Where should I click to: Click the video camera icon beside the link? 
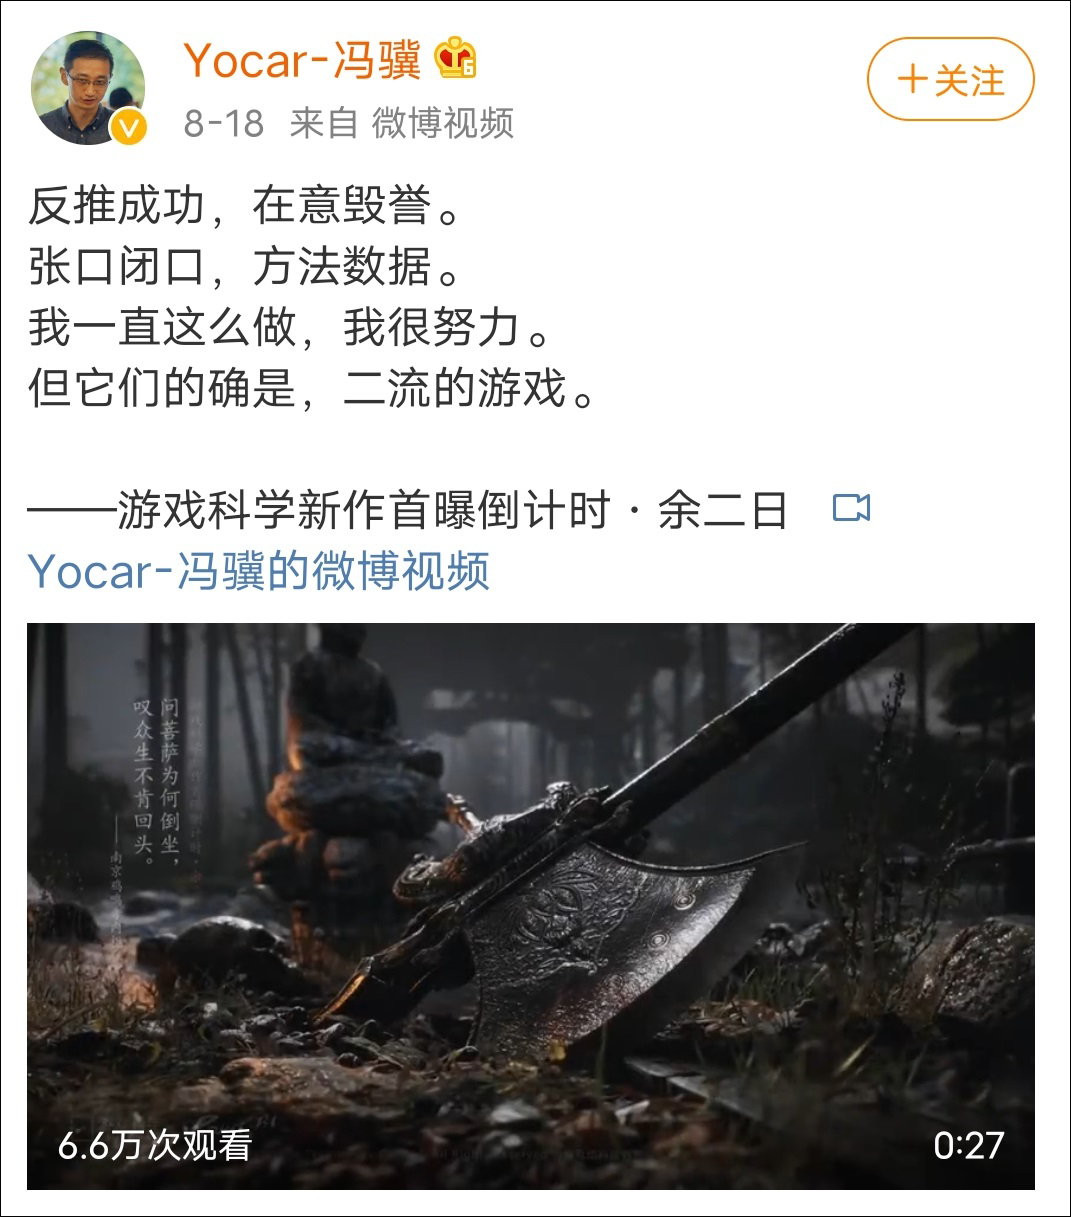point(851,508)
